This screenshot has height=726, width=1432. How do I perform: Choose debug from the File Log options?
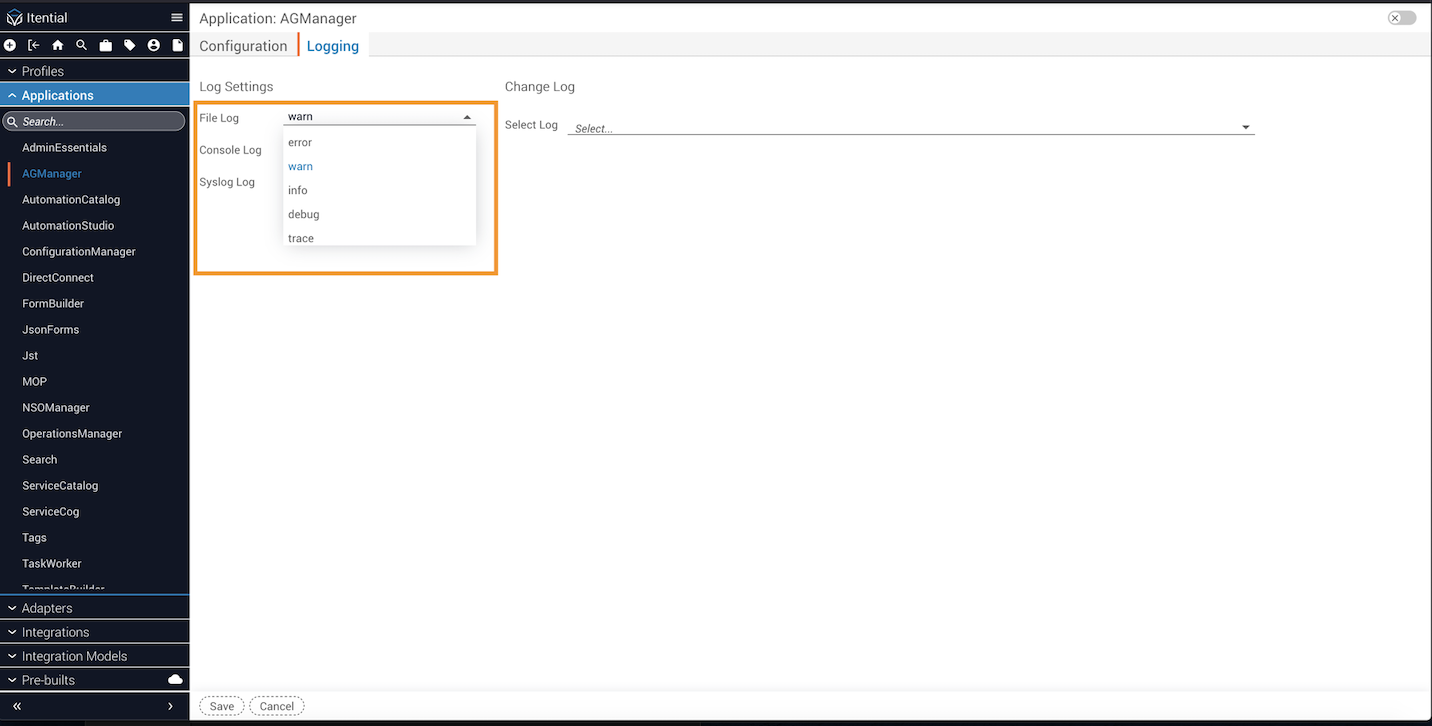(x=379, y=214)
